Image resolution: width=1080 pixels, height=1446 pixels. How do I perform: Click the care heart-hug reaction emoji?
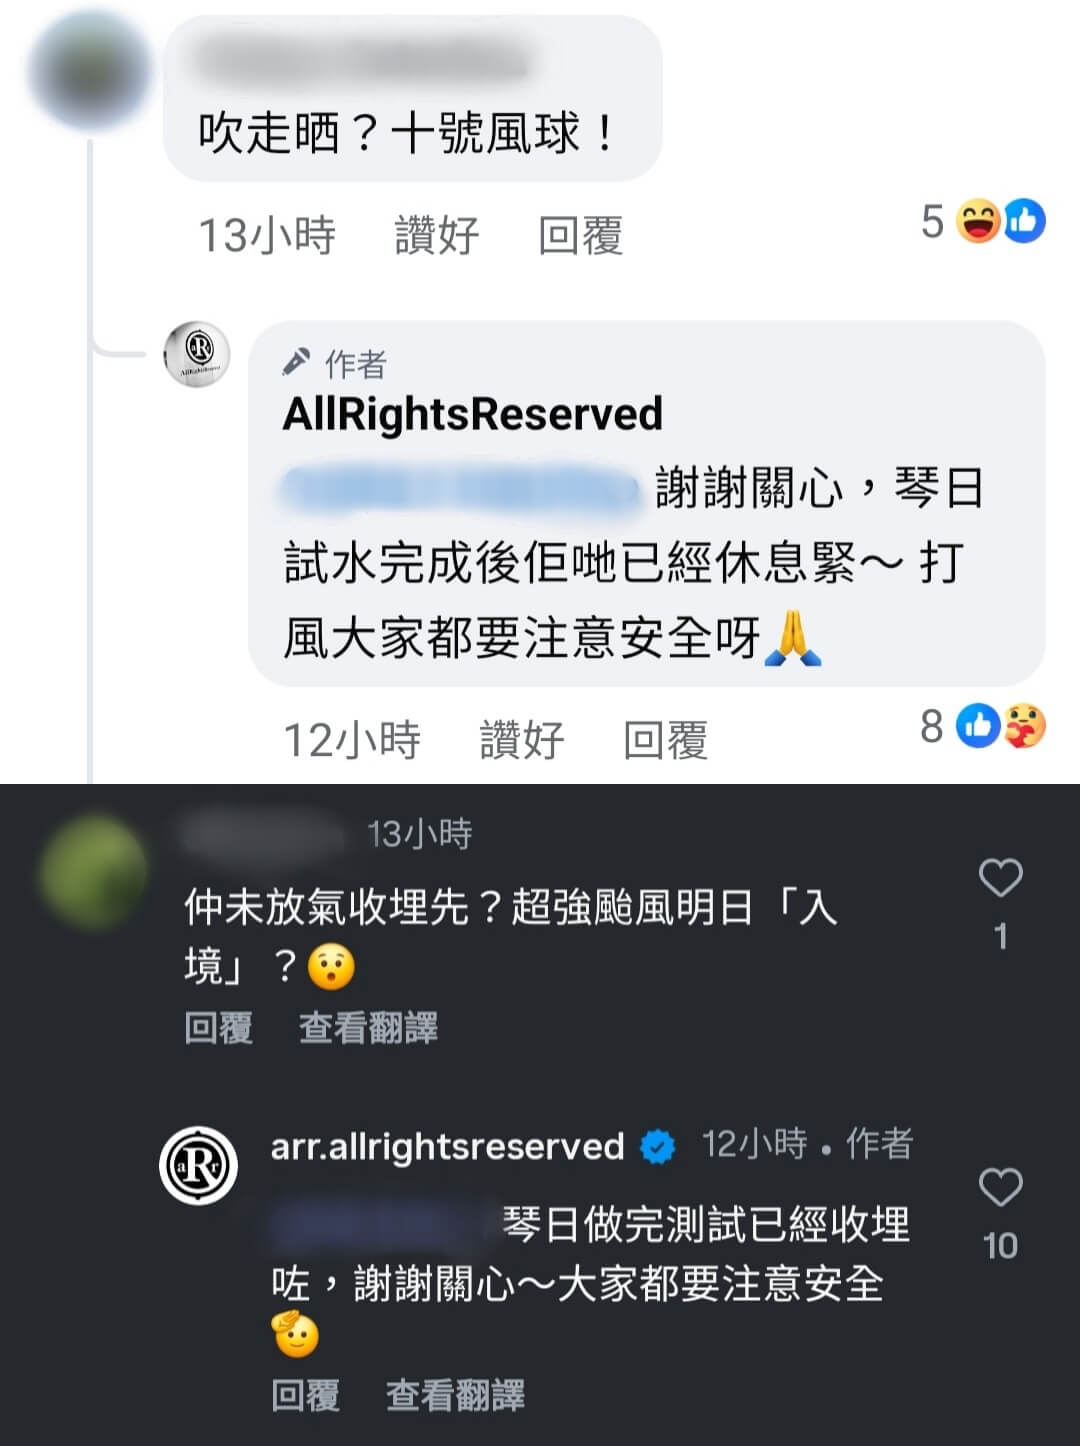tap(1024, 726)
